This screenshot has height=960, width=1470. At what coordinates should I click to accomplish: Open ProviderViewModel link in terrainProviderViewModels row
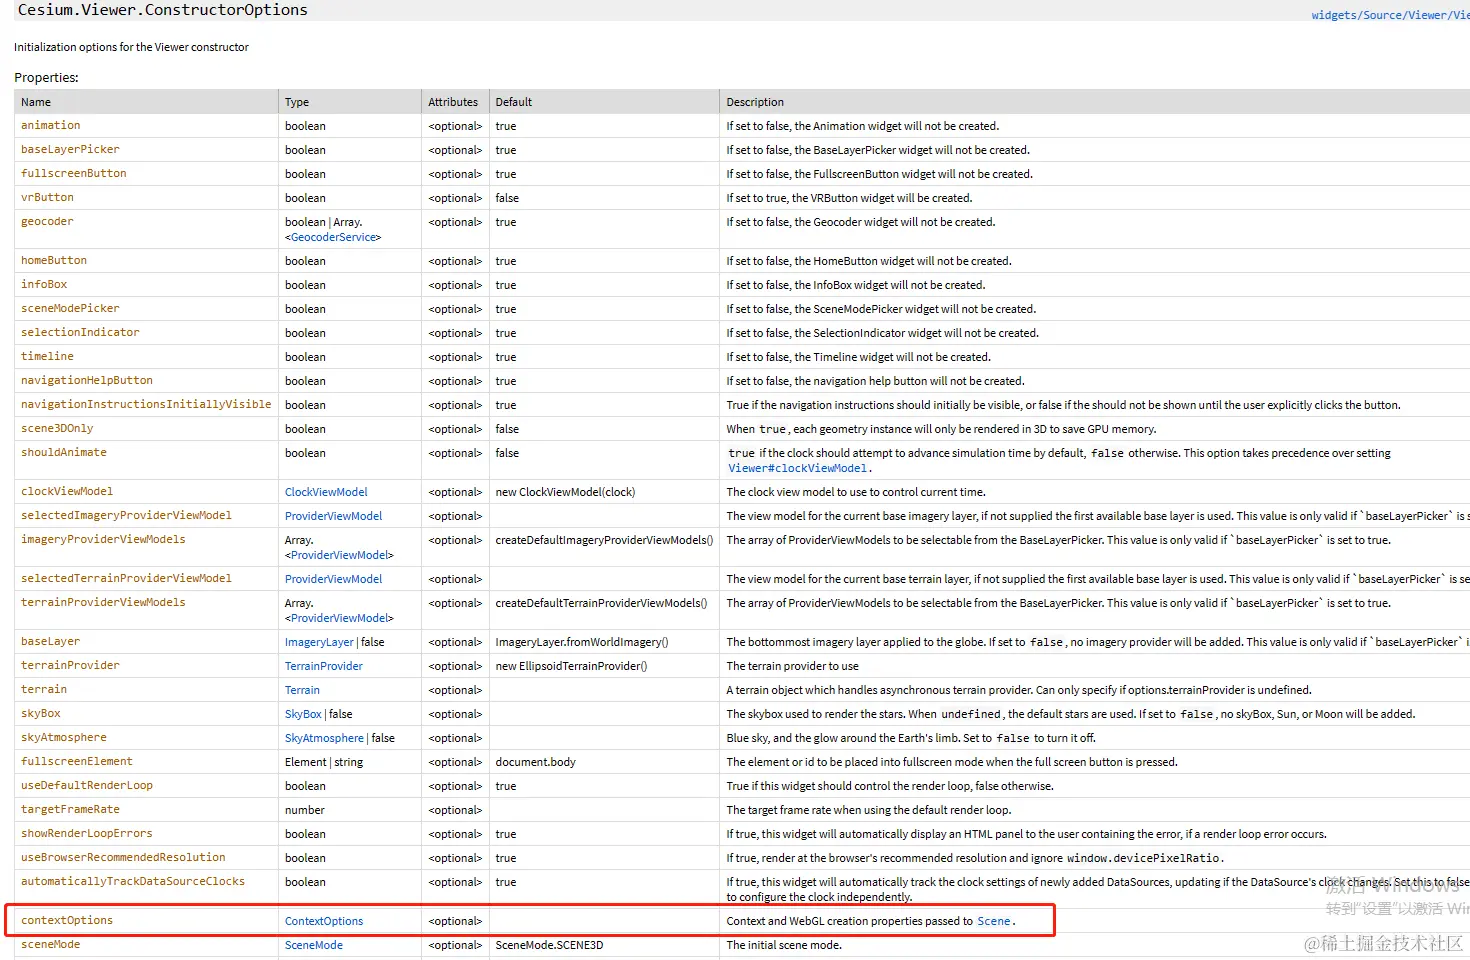pos(339,618)
